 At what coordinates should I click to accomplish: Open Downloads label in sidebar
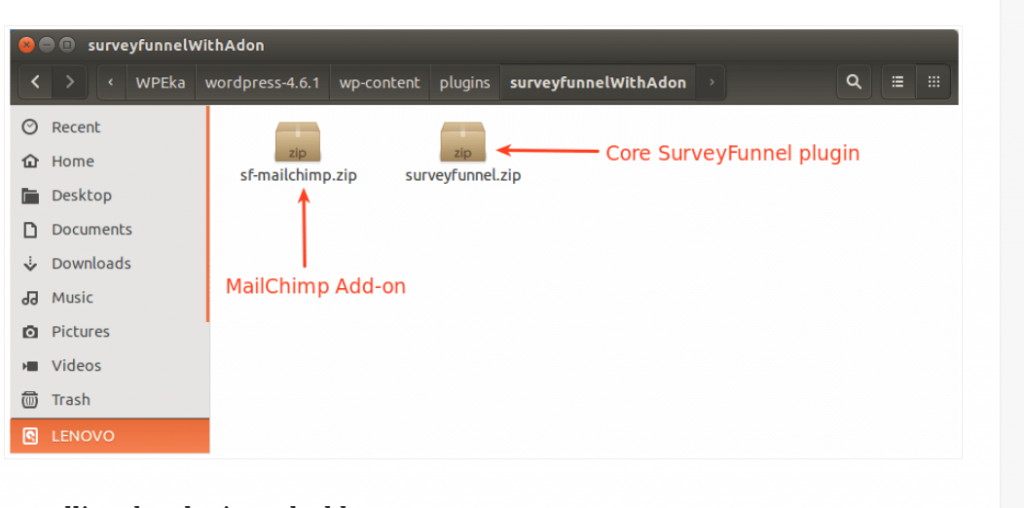pos(91,263)
